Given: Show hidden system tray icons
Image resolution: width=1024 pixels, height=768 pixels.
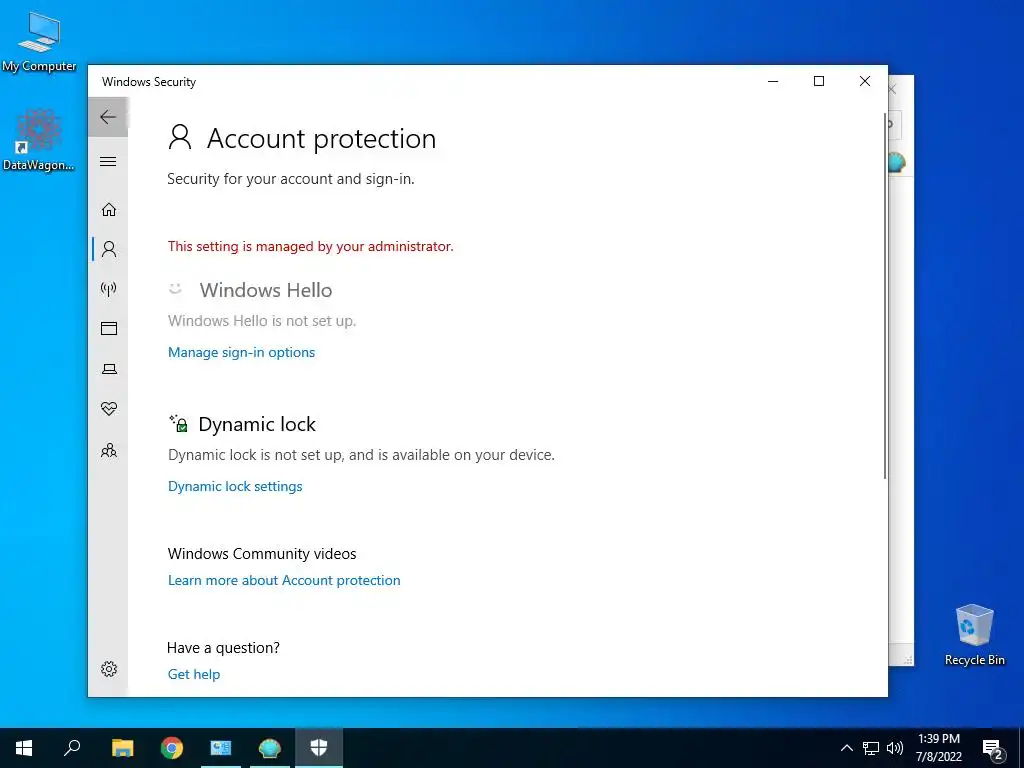Looking at the screenshot, I should click(846, 748).
